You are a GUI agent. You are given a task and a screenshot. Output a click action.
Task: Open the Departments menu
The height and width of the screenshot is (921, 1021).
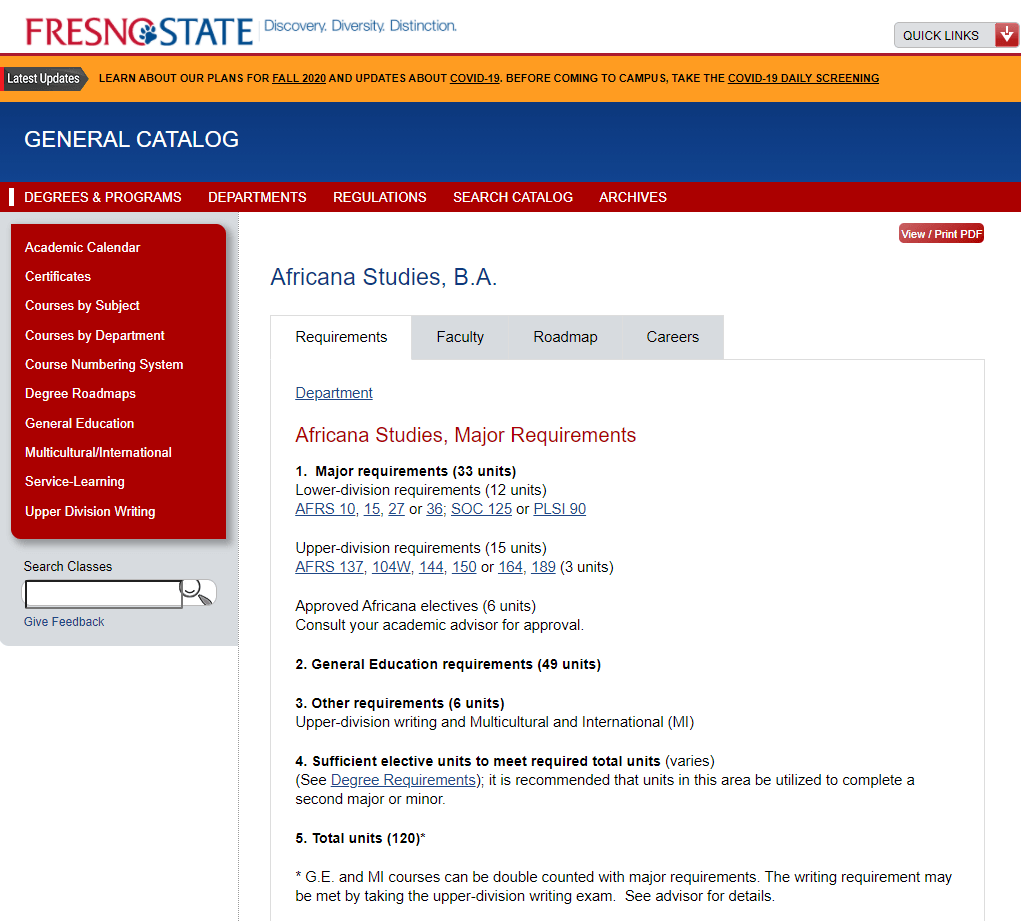coord(257,197)
